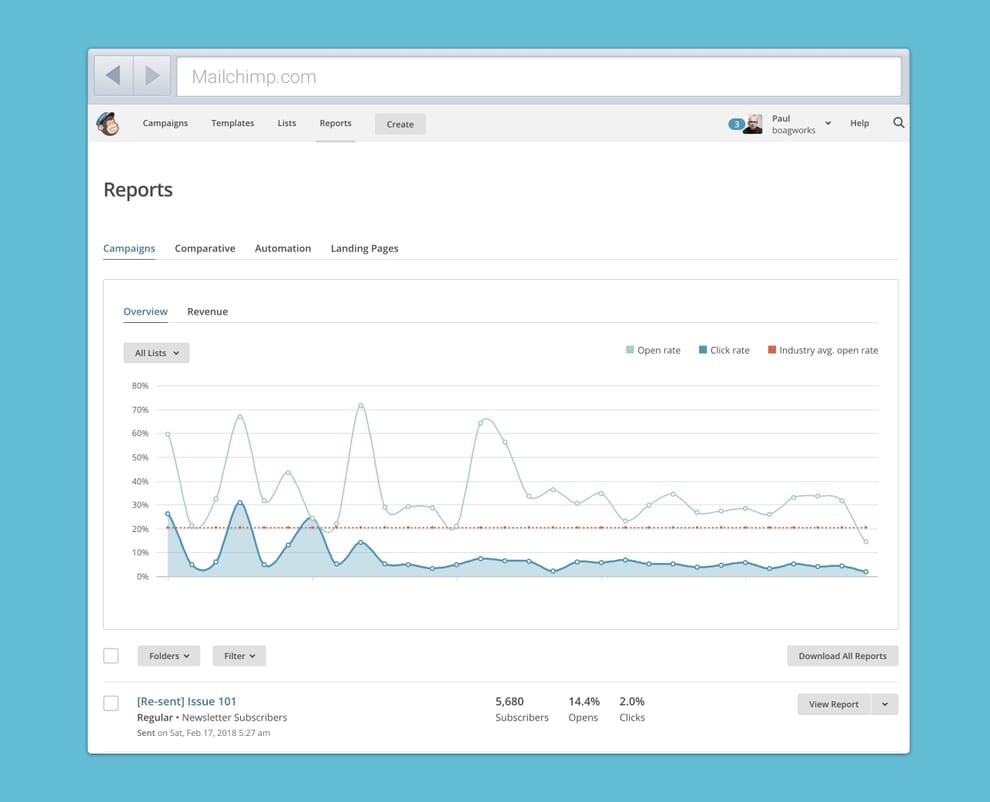Open the Campaigns menu in the top navigation
The width and height of the screenshot is (990, 802).
[x=165, y=123]
